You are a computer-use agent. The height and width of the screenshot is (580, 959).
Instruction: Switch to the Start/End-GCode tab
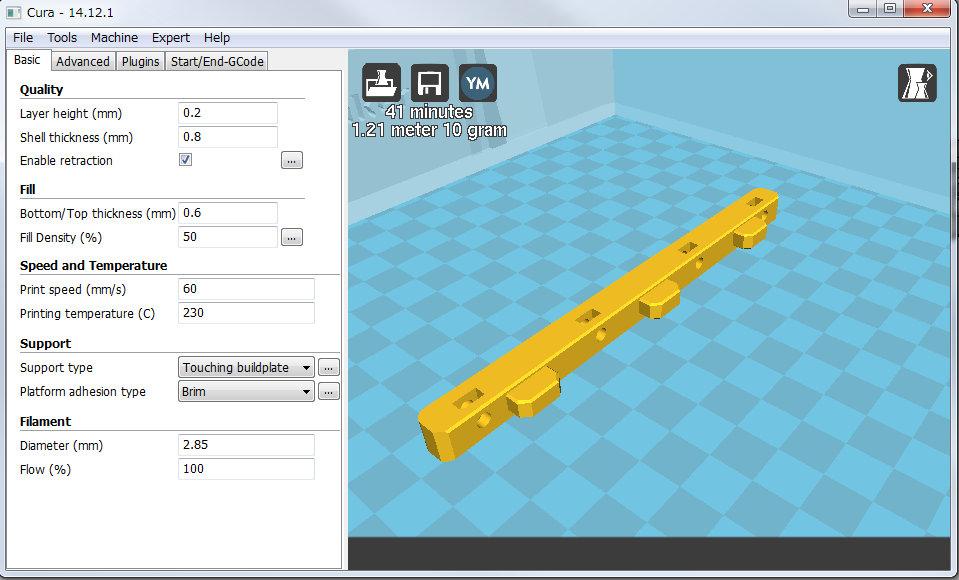217,61
